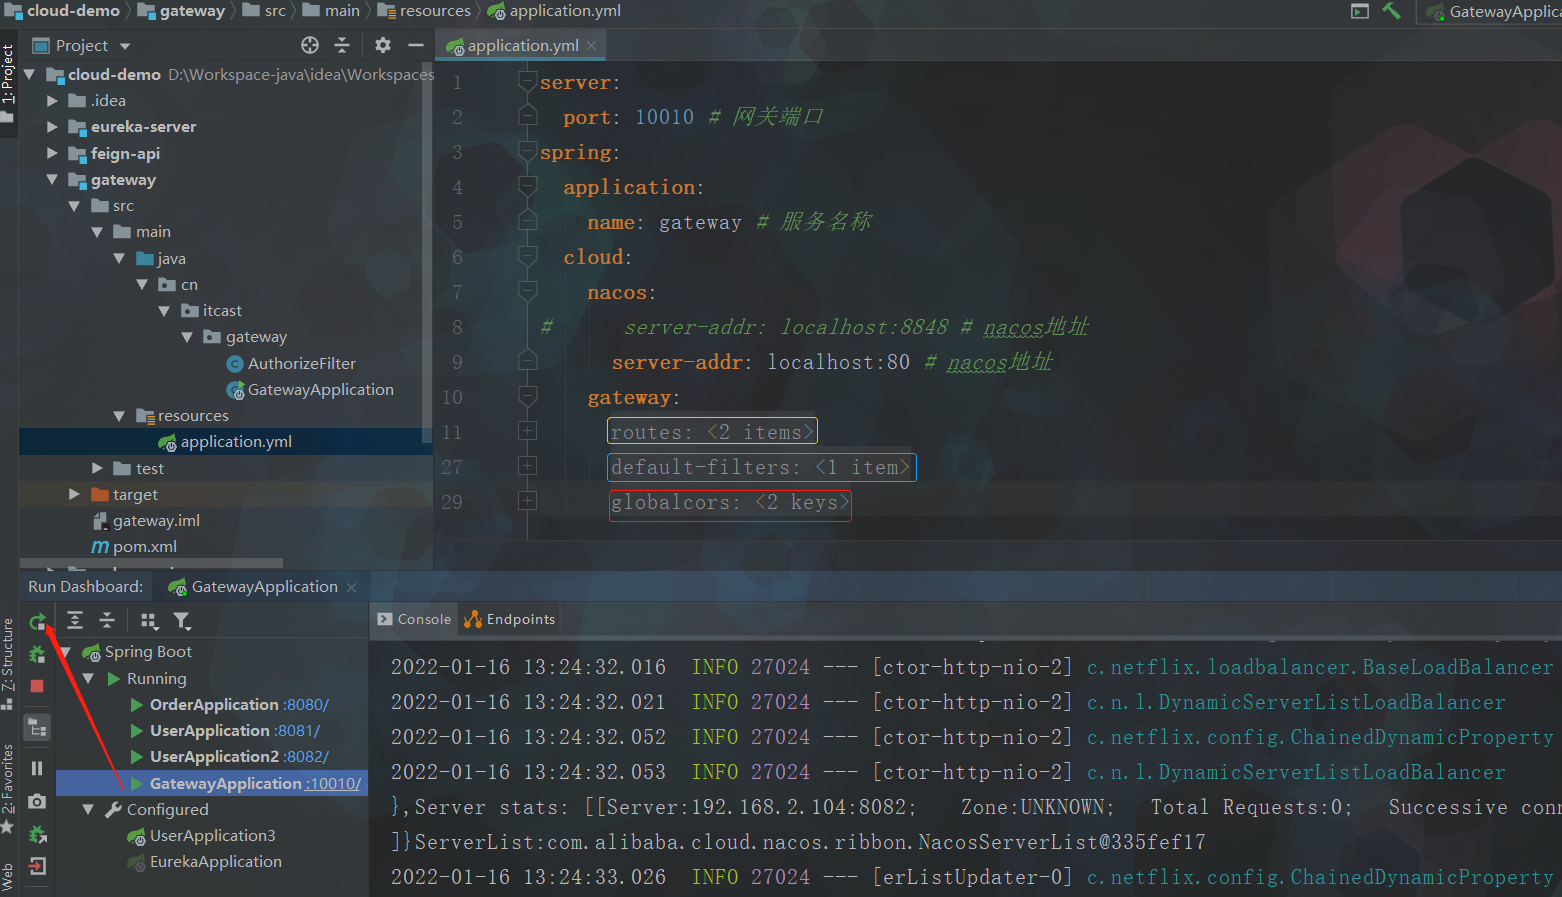
Task: Toggle the tree layout icon in Run Dashboard sidebar
Action: (x=37, y=727)
